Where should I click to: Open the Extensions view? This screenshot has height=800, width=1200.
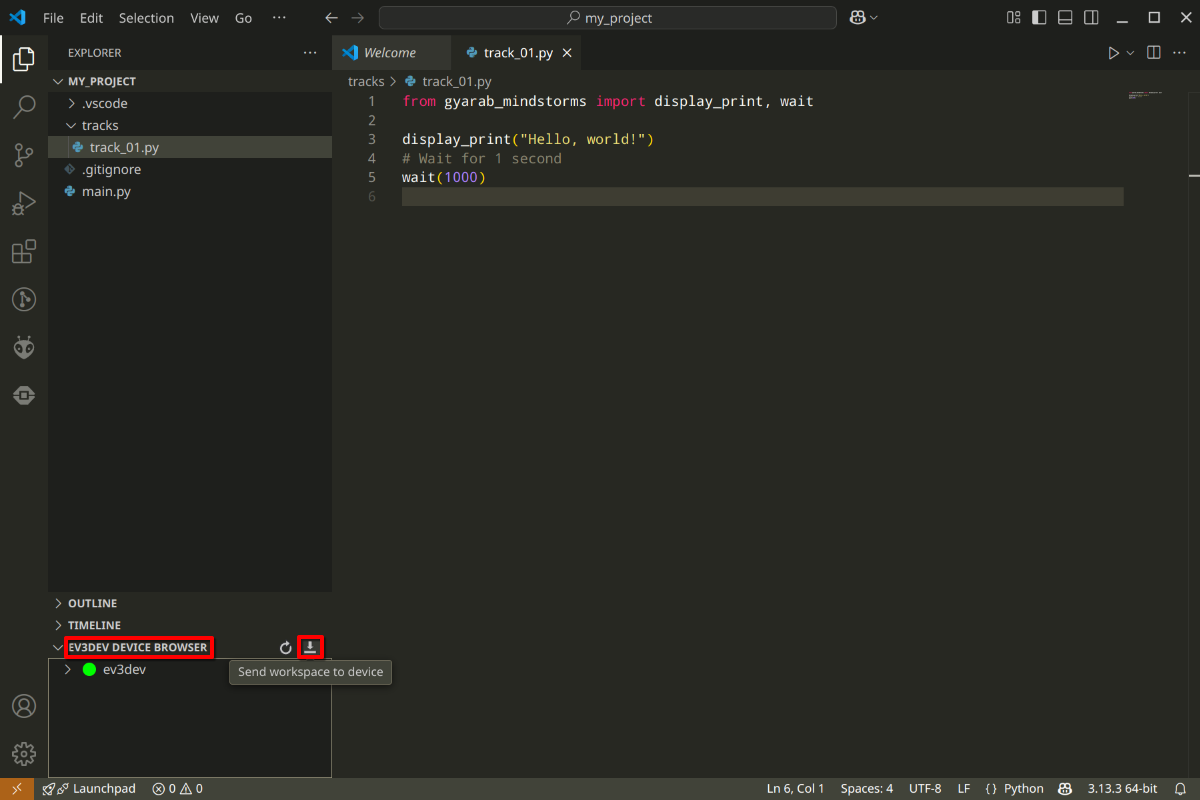click(x=24, y=252)
